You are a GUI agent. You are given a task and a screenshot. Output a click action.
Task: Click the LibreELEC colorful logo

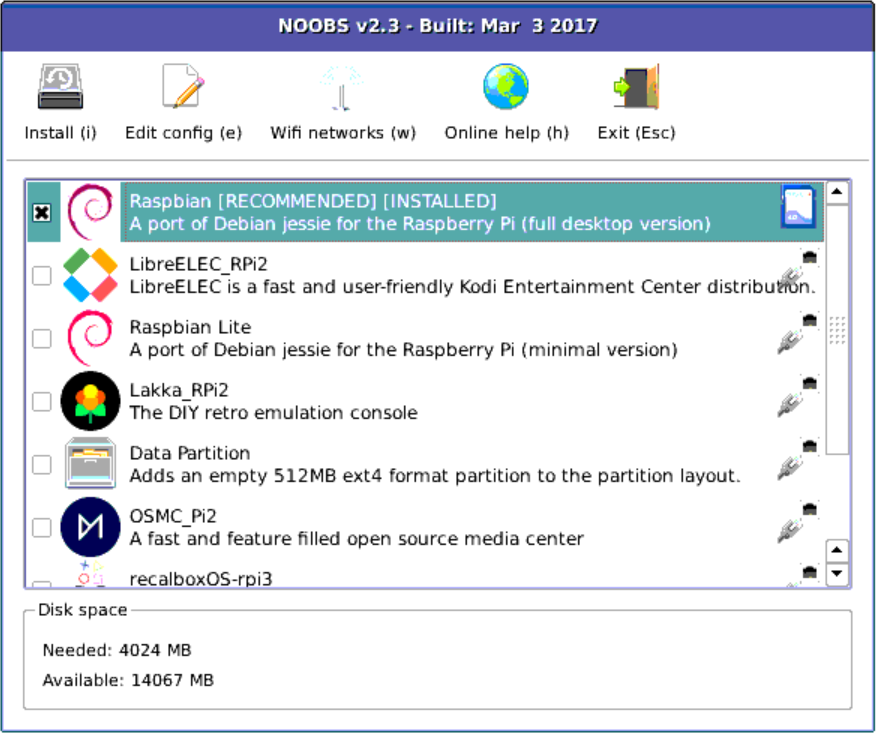pos(90,275)
